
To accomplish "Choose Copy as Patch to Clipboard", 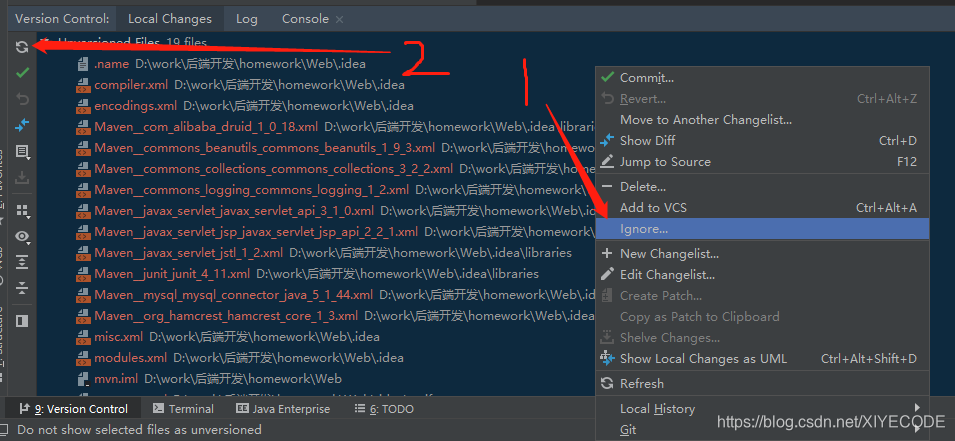I will 762,317.
